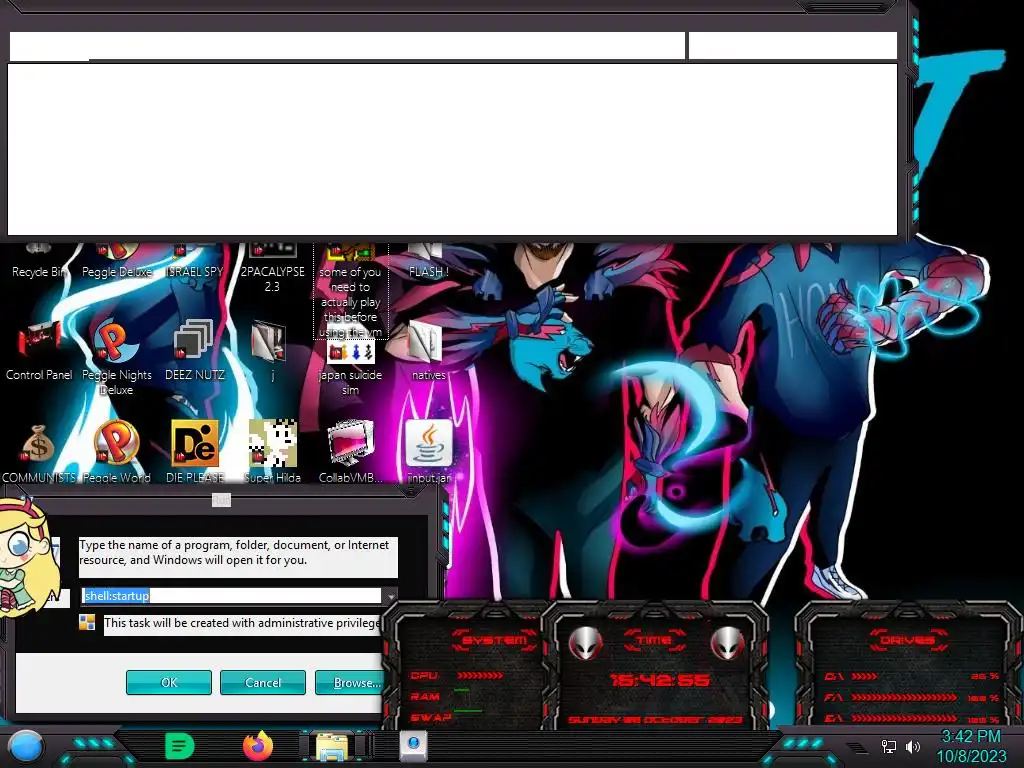Click the CPU usage meter
The image size is (1024, 768).
(481, 675)
